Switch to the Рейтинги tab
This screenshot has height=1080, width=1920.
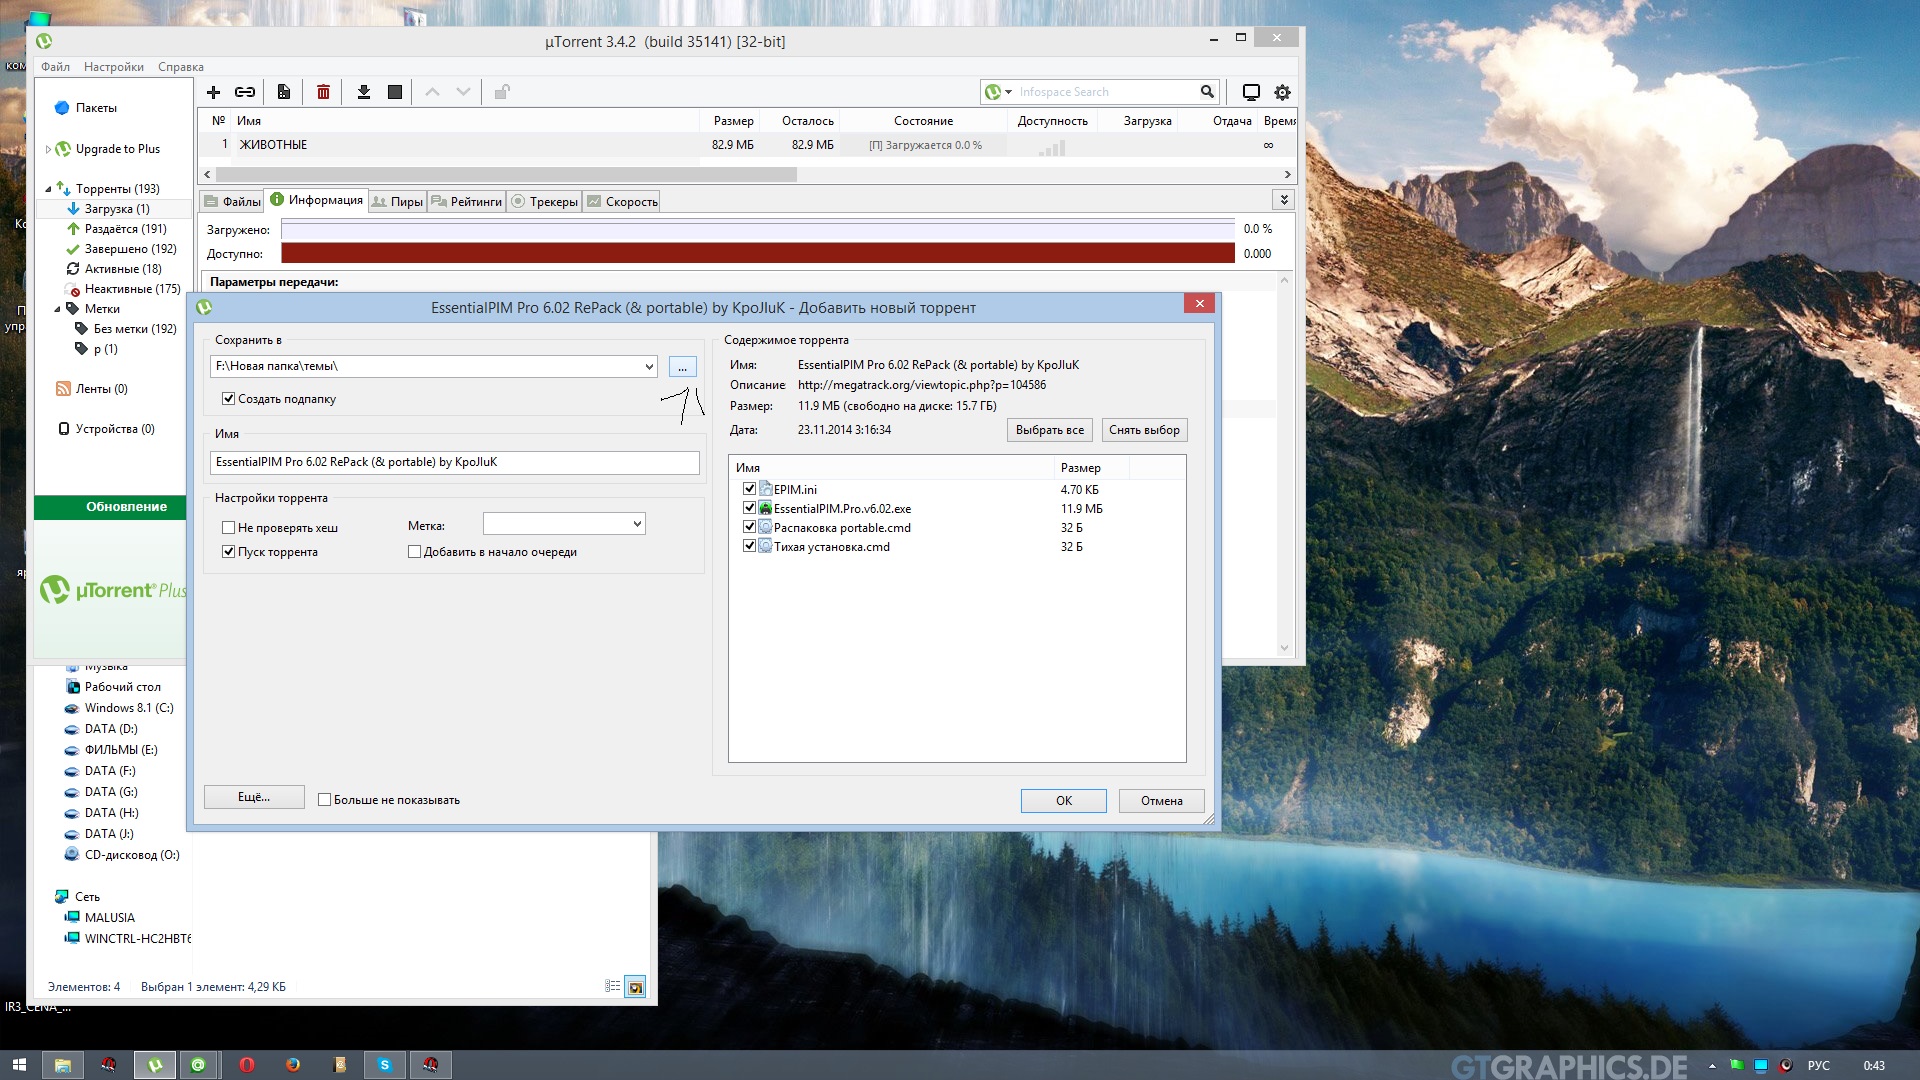point(467,201)
